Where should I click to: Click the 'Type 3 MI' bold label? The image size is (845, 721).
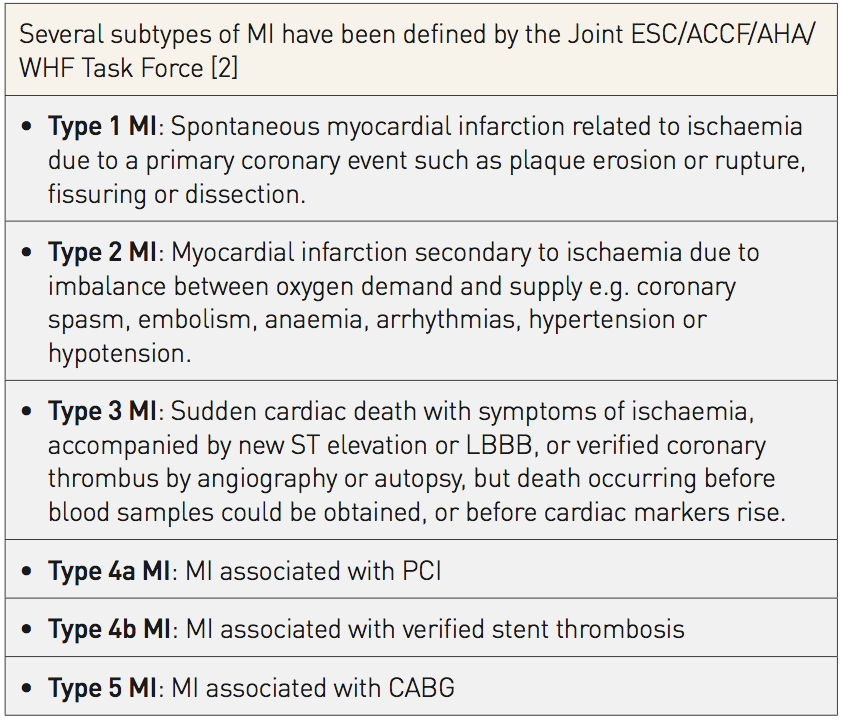[x=107, y=412]
